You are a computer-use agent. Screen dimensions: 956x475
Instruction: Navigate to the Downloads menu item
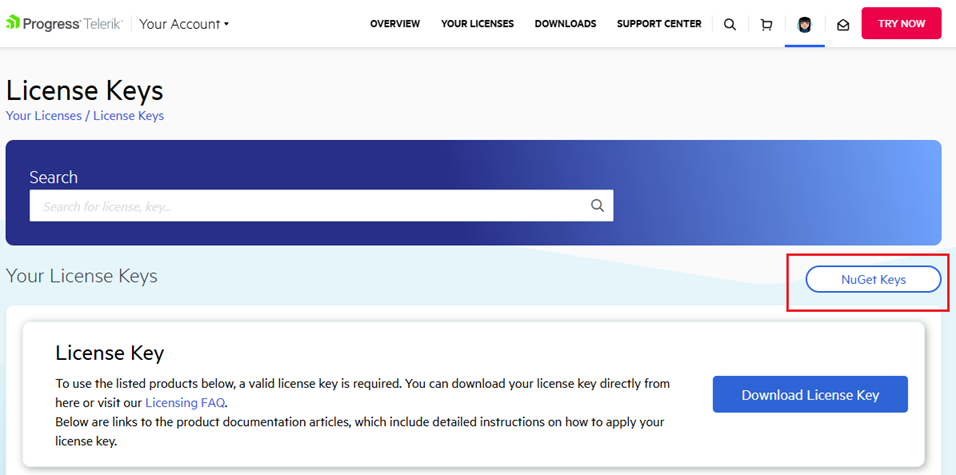(x=565, y=24)
